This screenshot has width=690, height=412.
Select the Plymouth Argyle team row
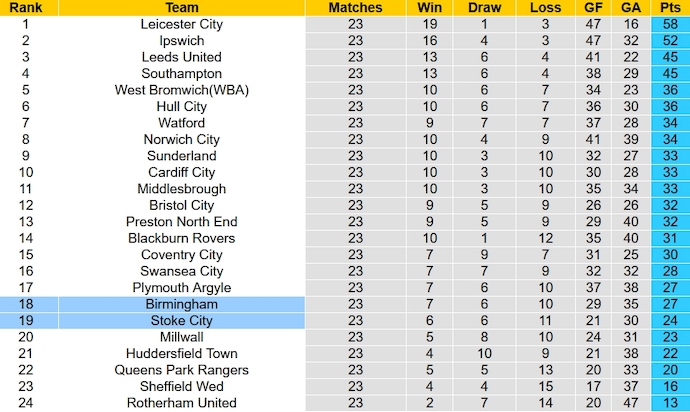pyautogui.click(x=181, y=287)
